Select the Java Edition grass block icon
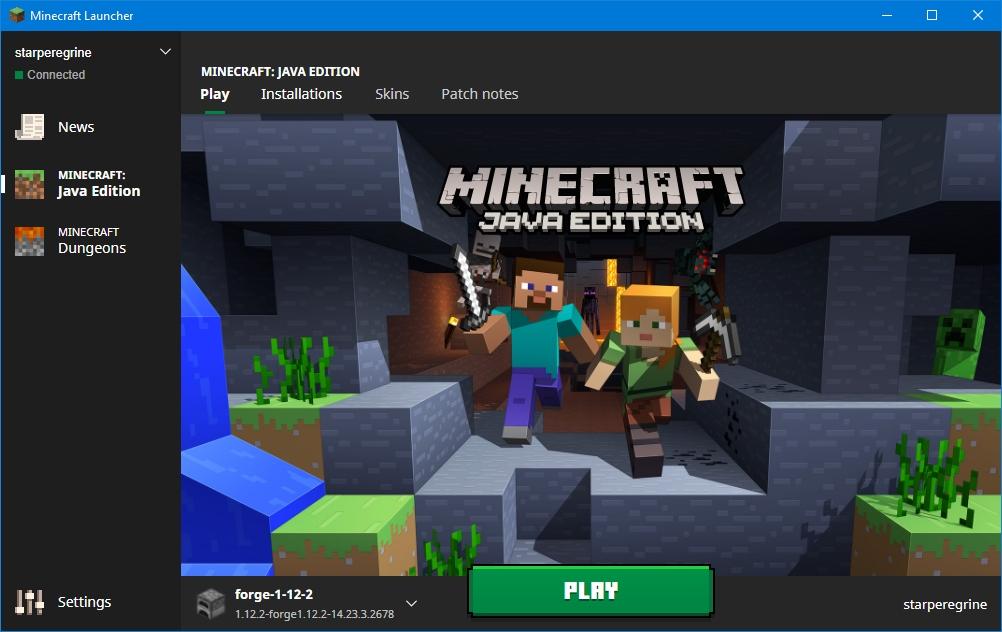This screenshot has height=632, width=1002. [29, 184]
